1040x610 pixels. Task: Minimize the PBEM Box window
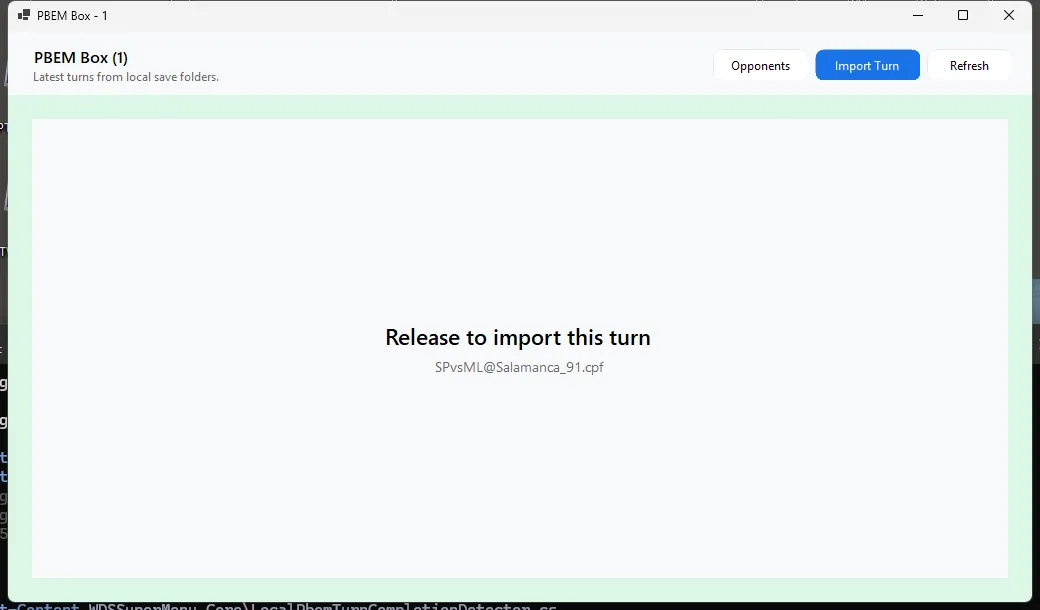[x=918, y=15]
